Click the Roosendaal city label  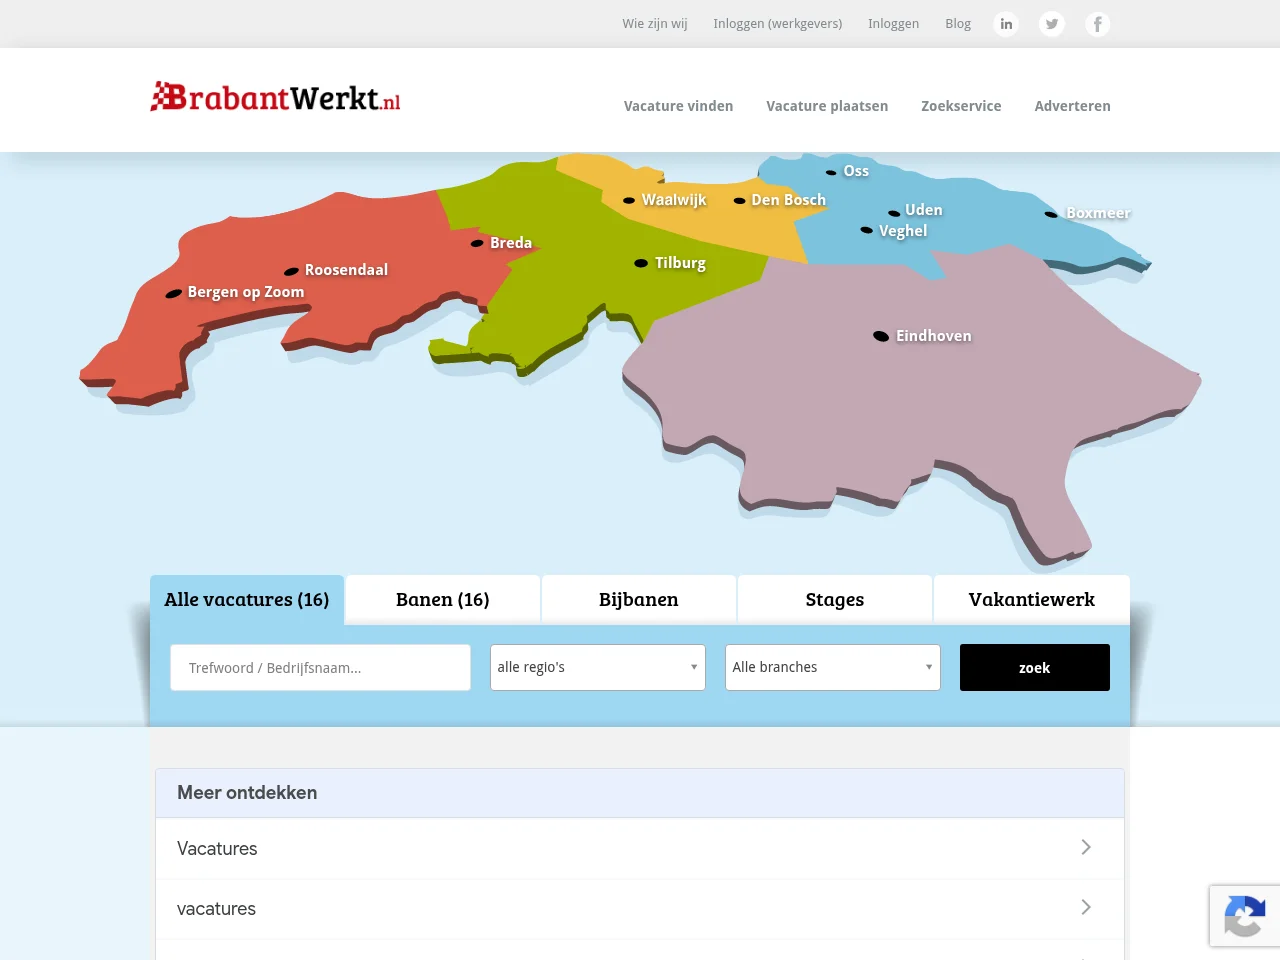tap(346, 270)
